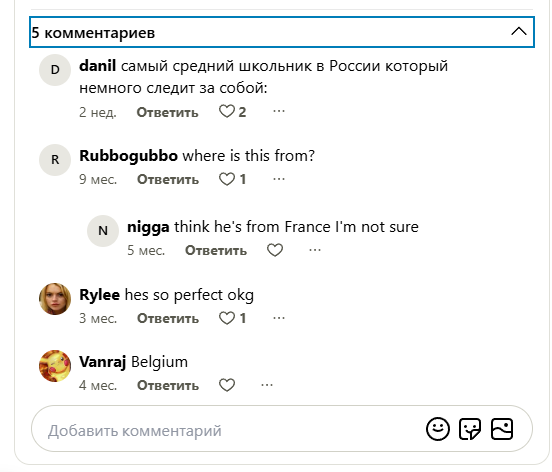Open more options on Rubbogubbo's comment
Image resolution: width=552 pixels, height=472 pixels.
[279, 179]
